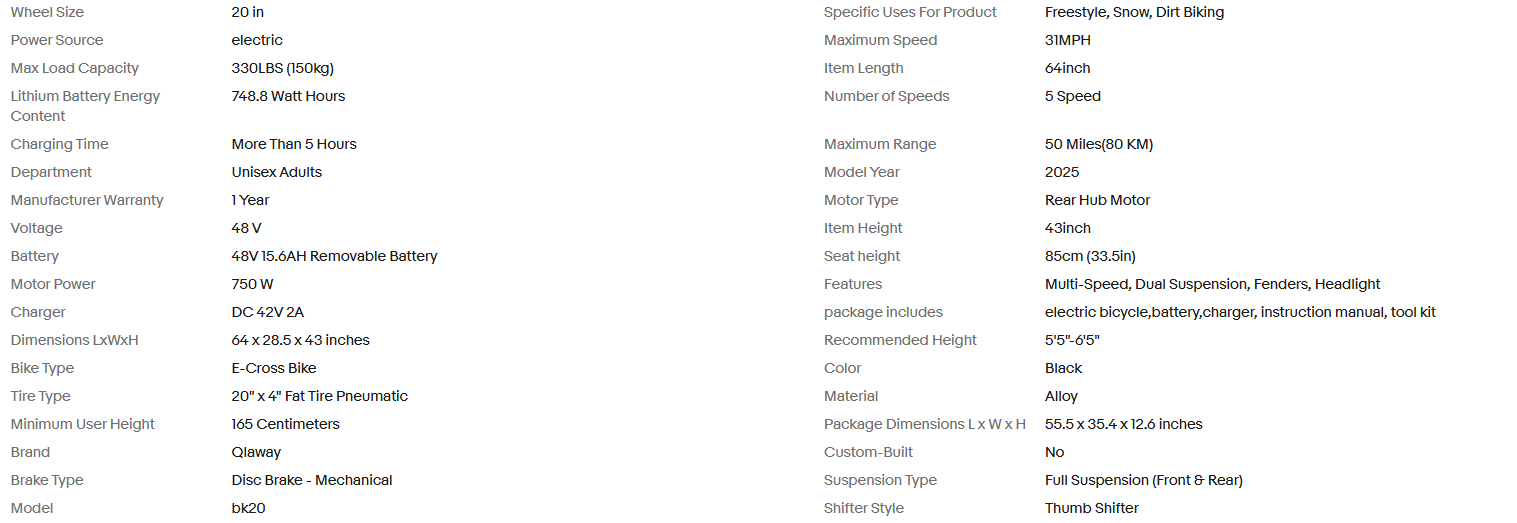
Task: Click the "Specific Uses For Product" label
Action: tap(910, 13)
